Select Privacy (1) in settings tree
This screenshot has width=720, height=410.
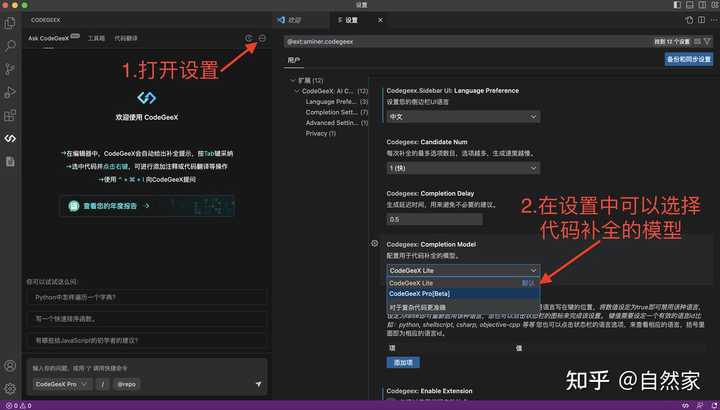tap(321, 133)
